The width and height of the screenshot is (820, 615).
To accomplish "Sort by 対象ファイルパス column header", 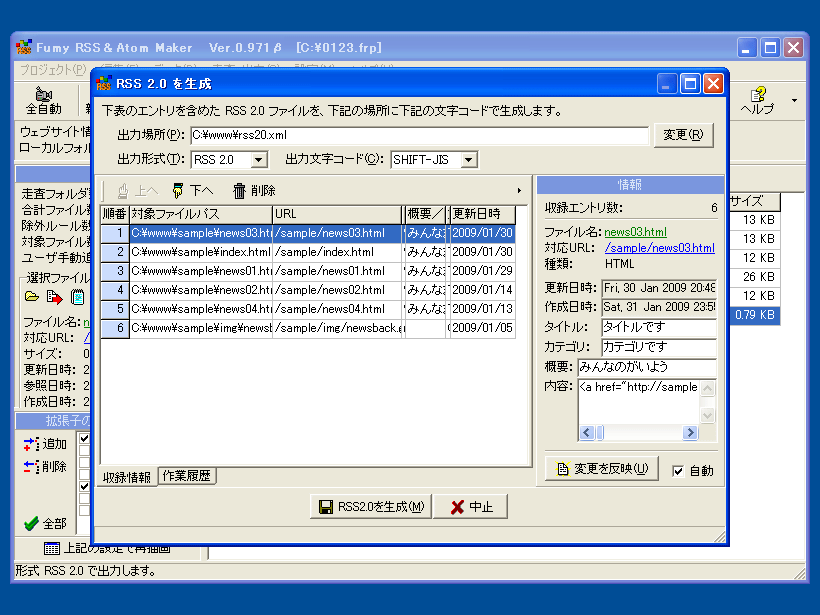I will (201, 214).
